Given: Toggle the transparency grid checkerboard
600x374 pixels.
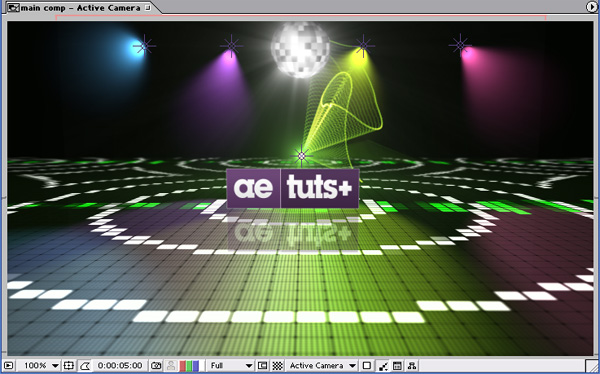Looking at the screenshot, I should coord(277,366).
